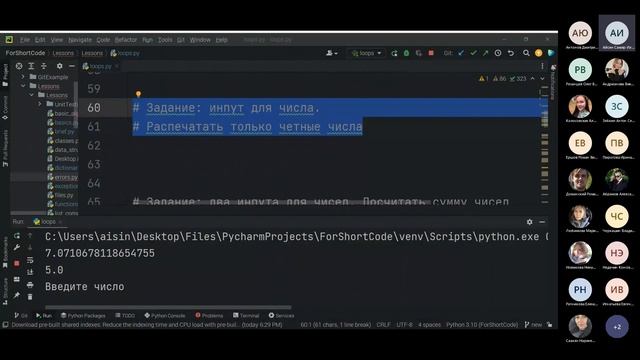Open the Navigate menu

pos(80,40)
